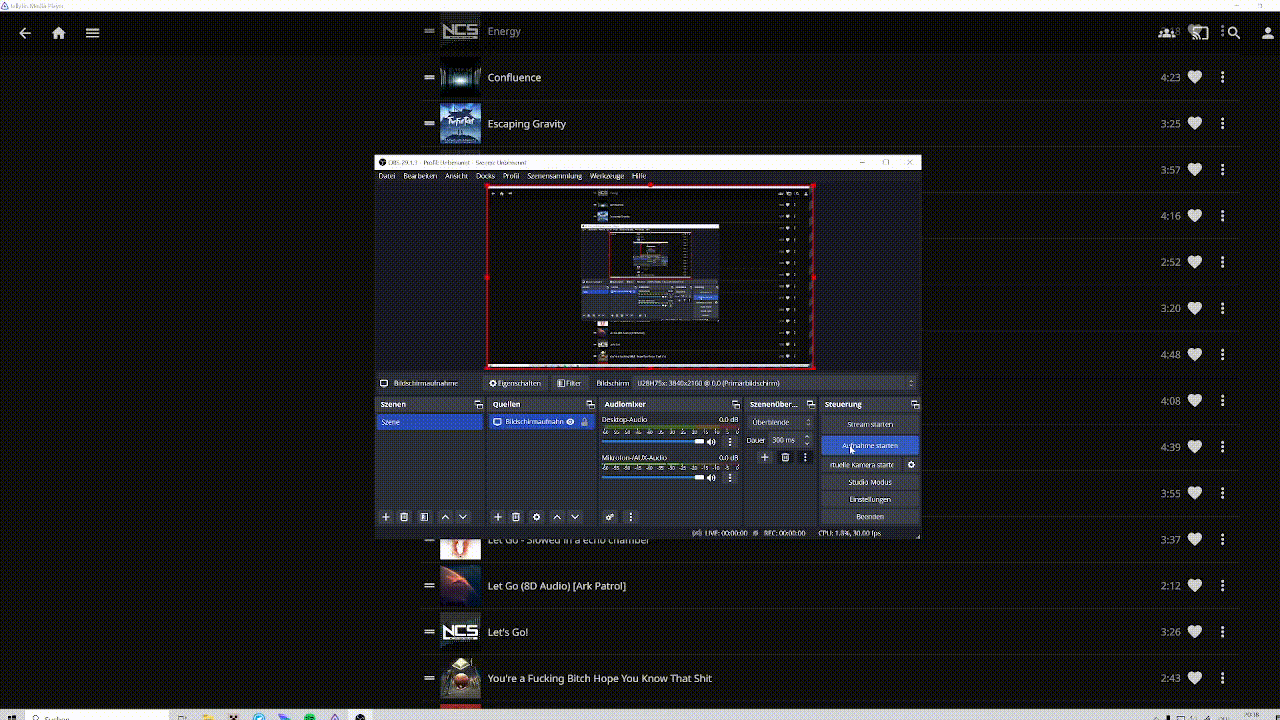This screenshot has height=720, width=1280.
Task: Toggle visibility eye of Bildschirmaufnahme source
Action: click(570, 422)
